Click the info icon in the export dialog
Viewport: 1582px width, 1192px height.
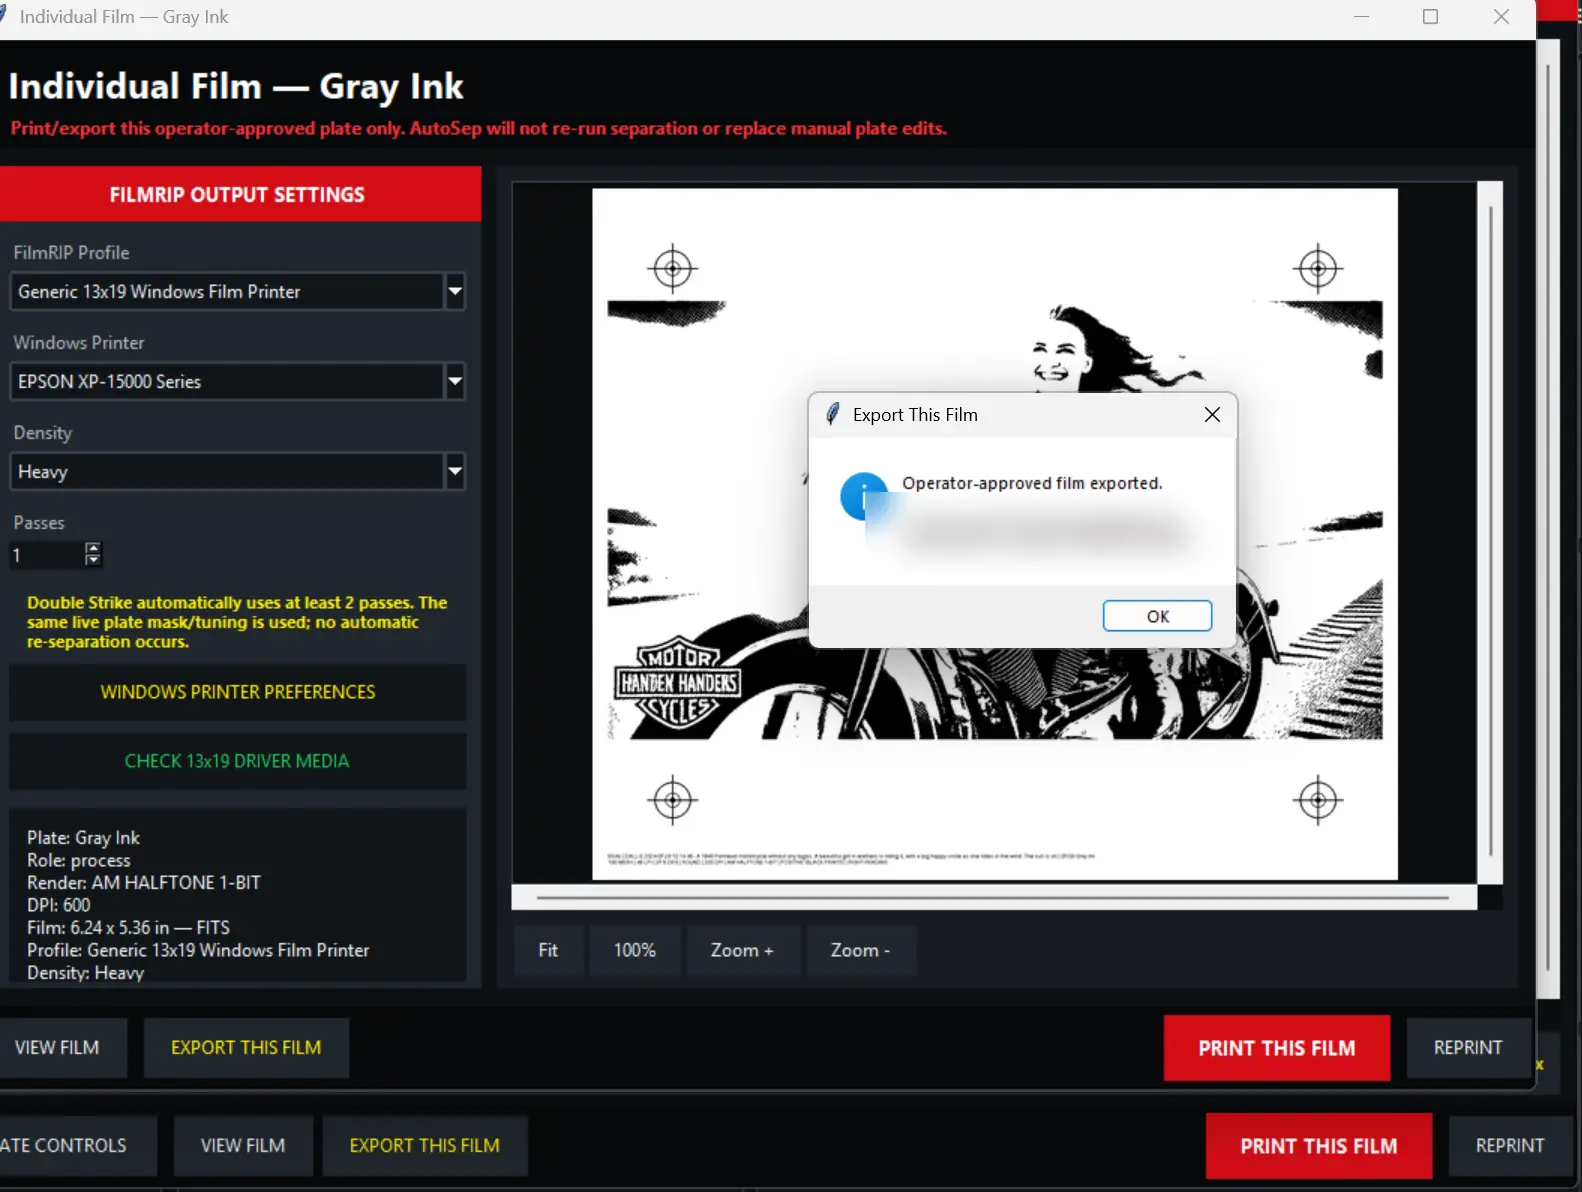click(864, 496)
